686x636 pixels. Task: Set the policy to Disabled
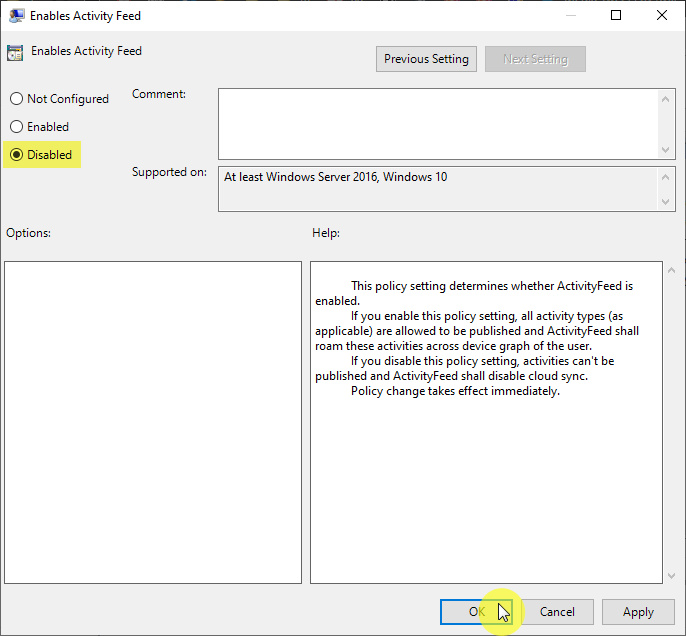[x=16, y=155]
